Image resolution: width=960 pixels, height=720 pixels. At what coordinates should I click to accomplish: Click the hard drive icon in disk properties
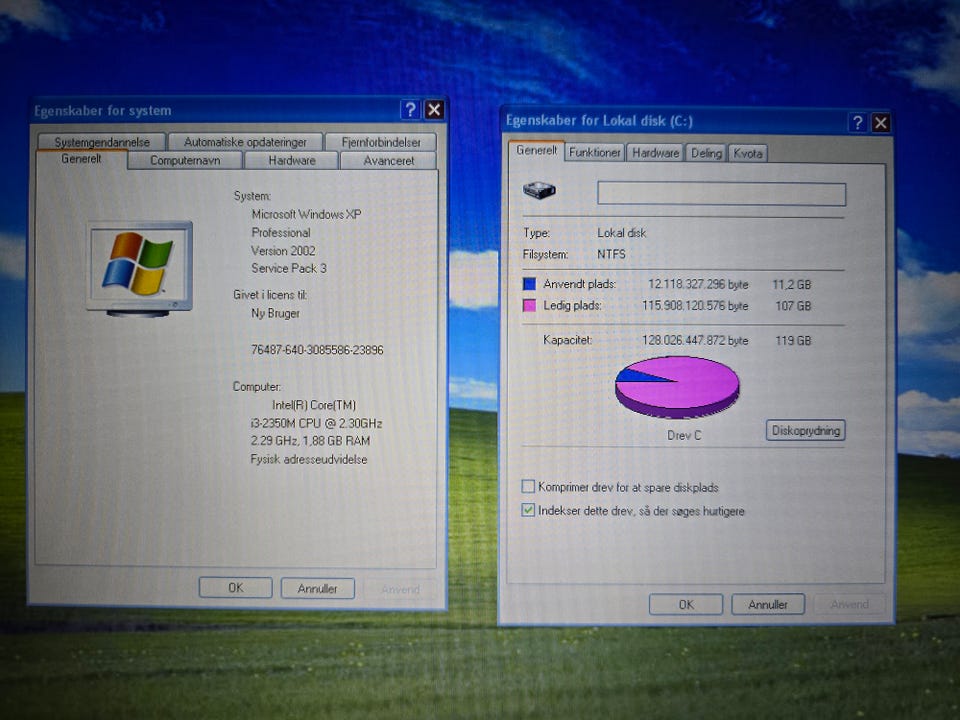coord(539,190)
